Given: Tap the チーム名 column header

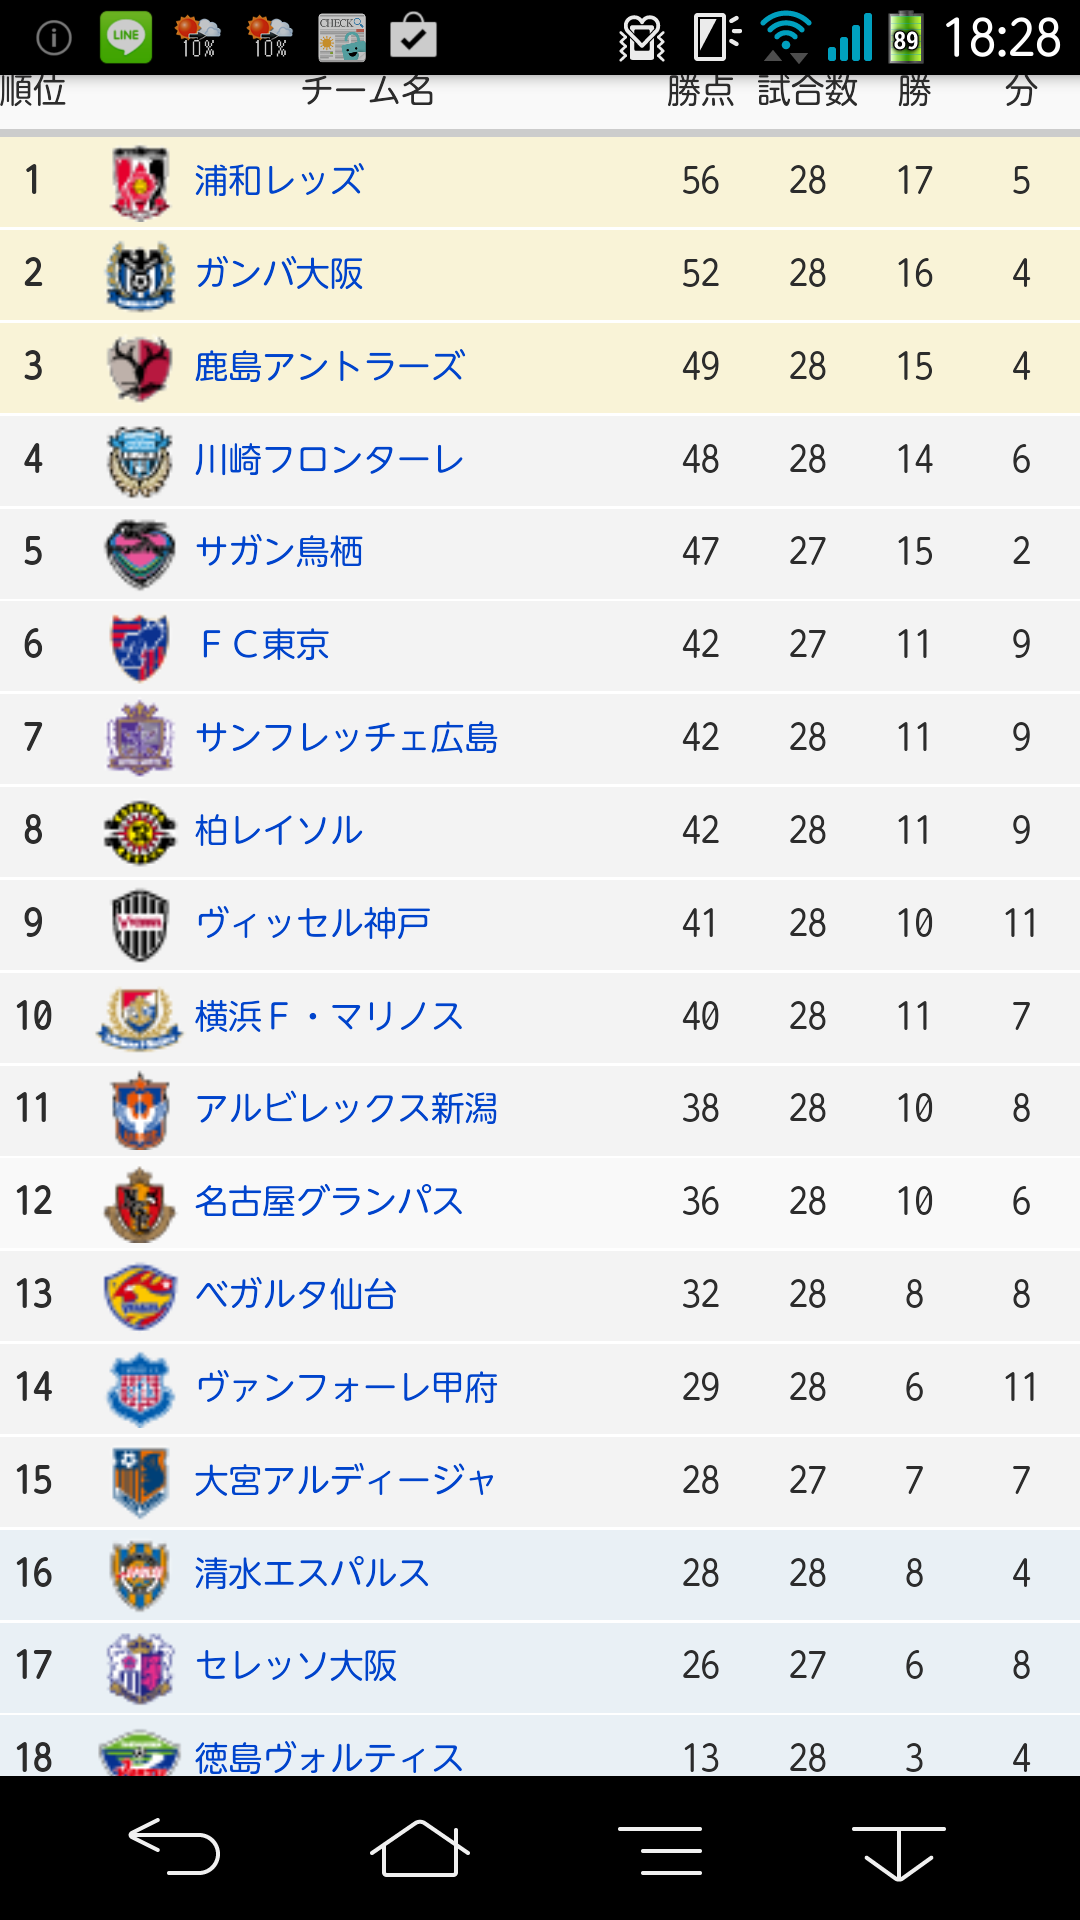Looking at the screenshot, I should [367, 92].
